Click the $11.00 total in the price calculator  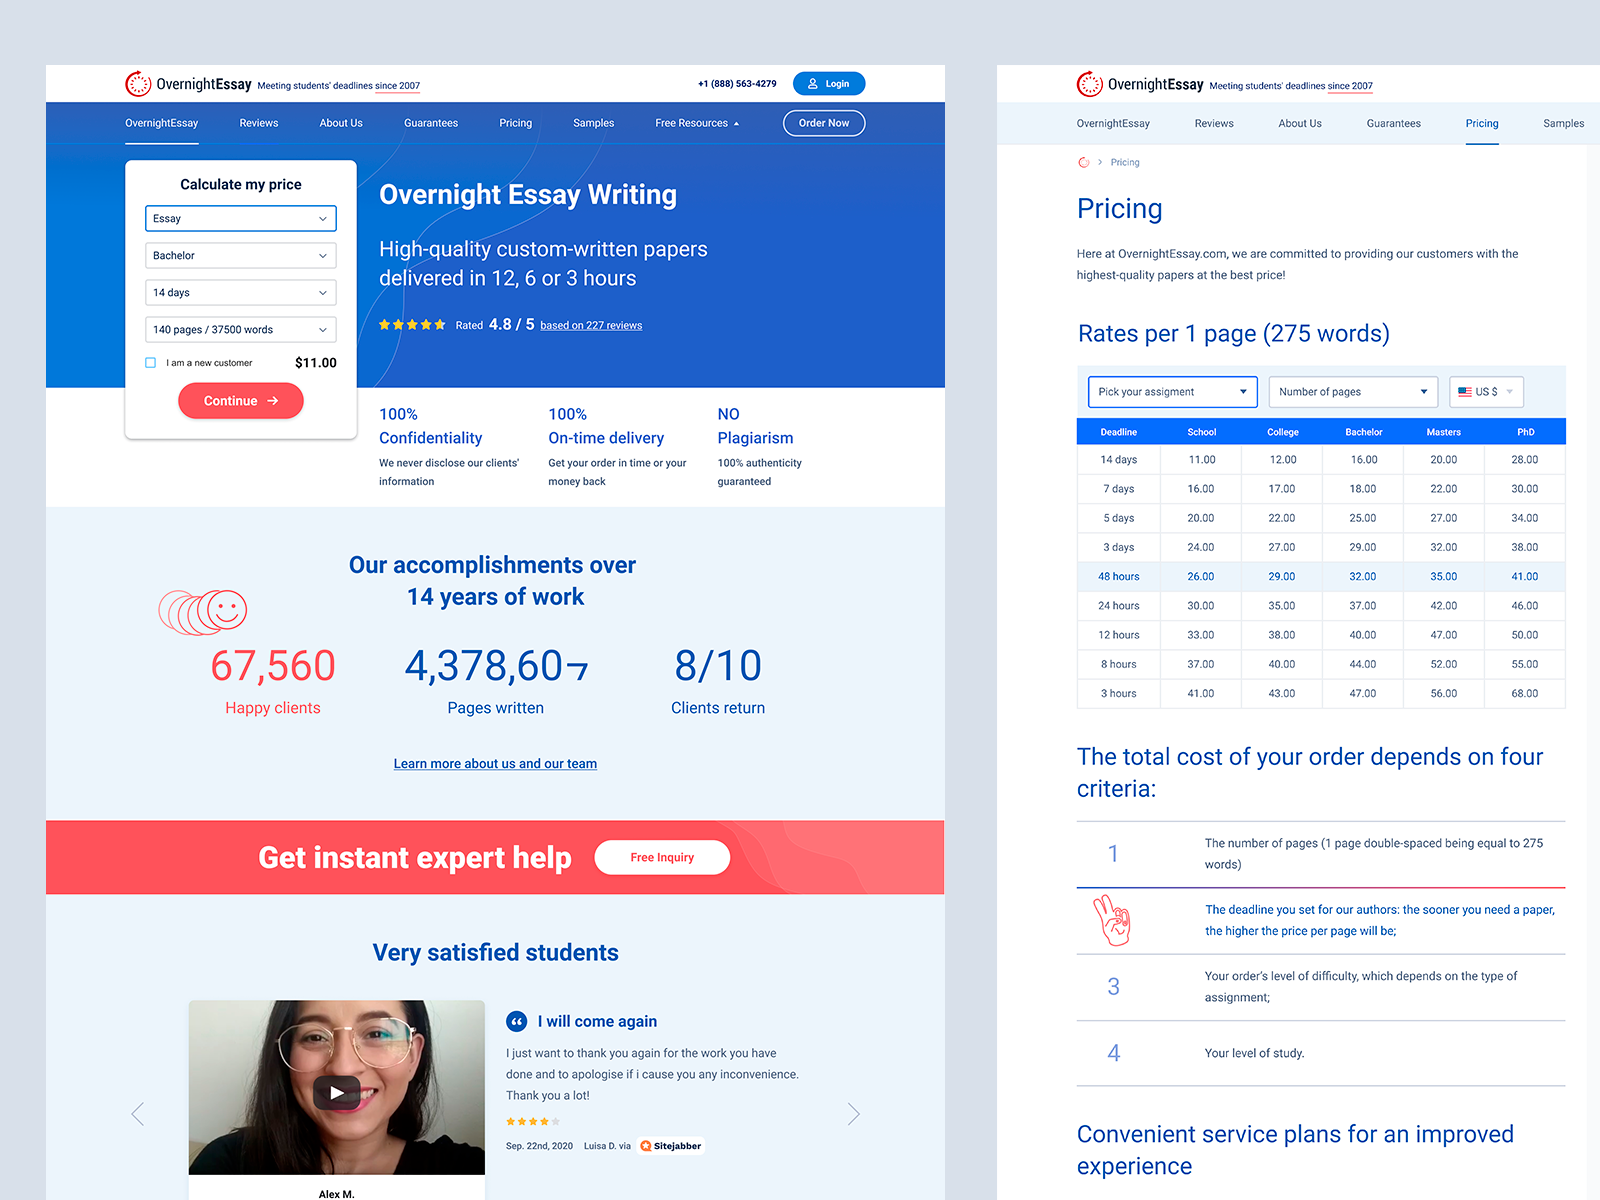(316, 363)
